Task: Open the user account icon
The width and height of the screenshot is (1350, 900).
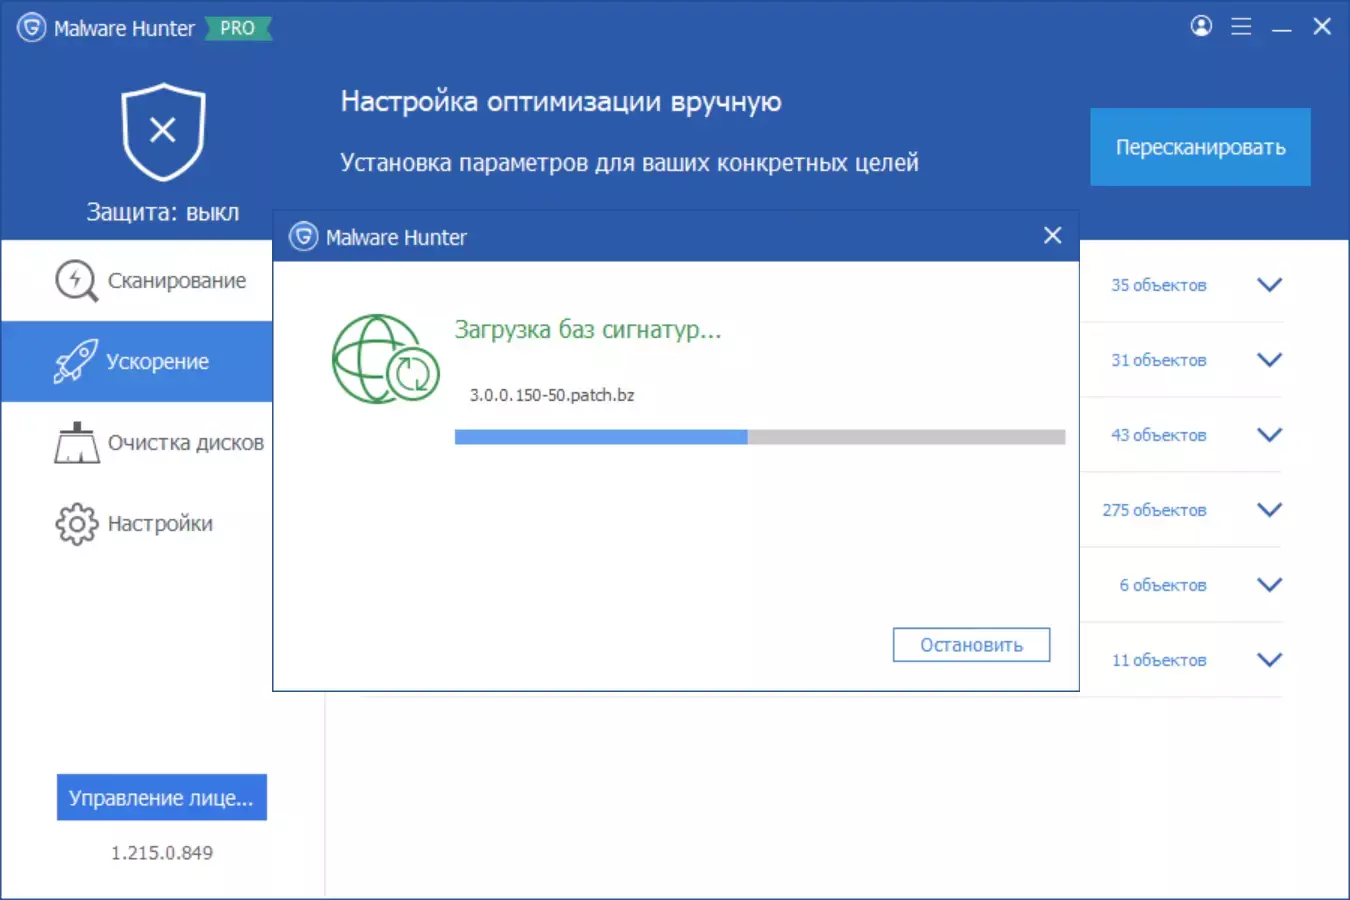Action: pos(1201,26)
